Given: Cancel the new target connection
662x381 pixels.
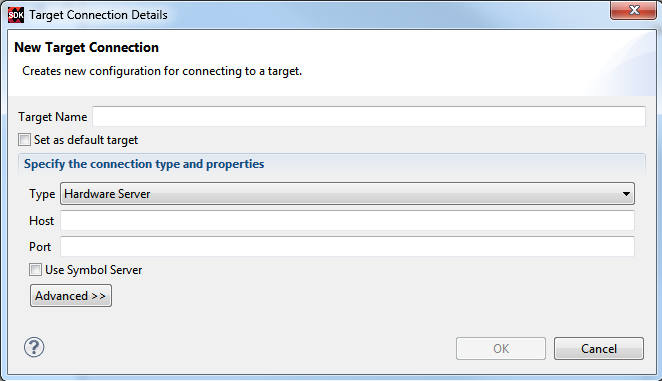Looking at the screenshot, I should [599, 348].
